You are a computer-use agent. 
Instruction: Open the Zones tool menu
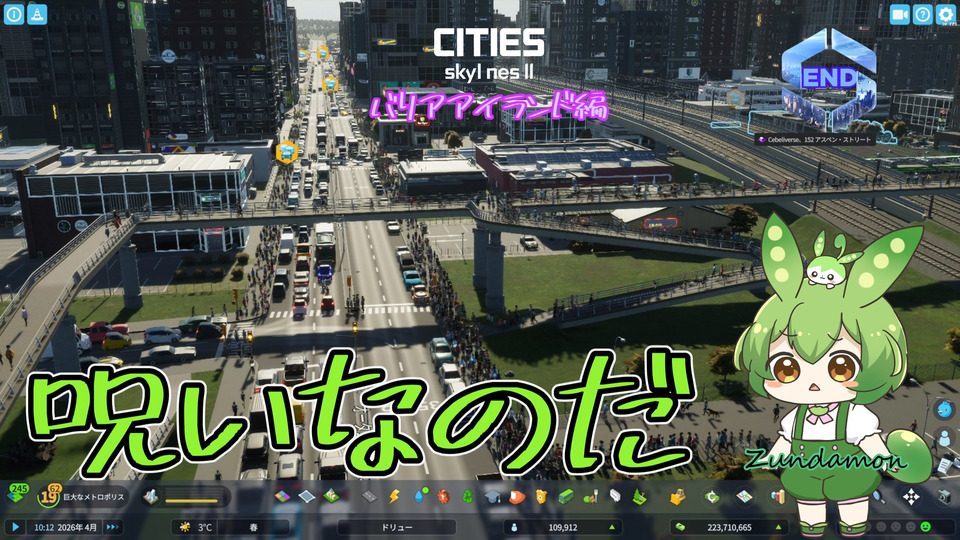point(282,497)
